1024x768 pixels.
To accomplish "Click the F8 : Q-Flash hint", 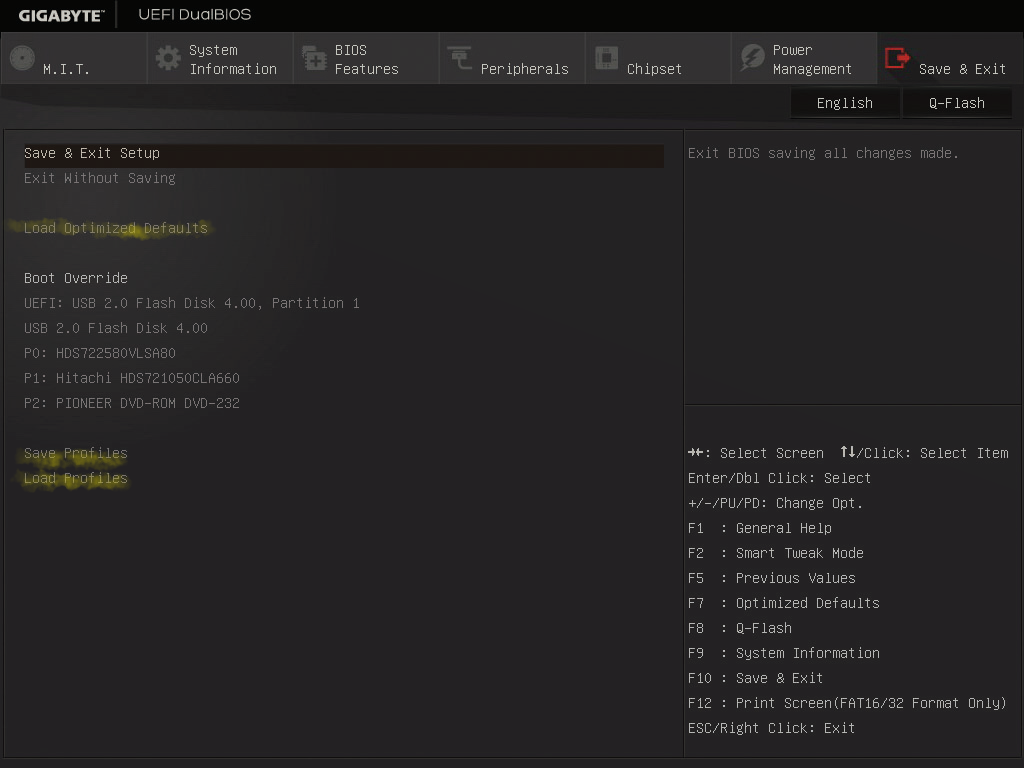I will pos(740,628).
